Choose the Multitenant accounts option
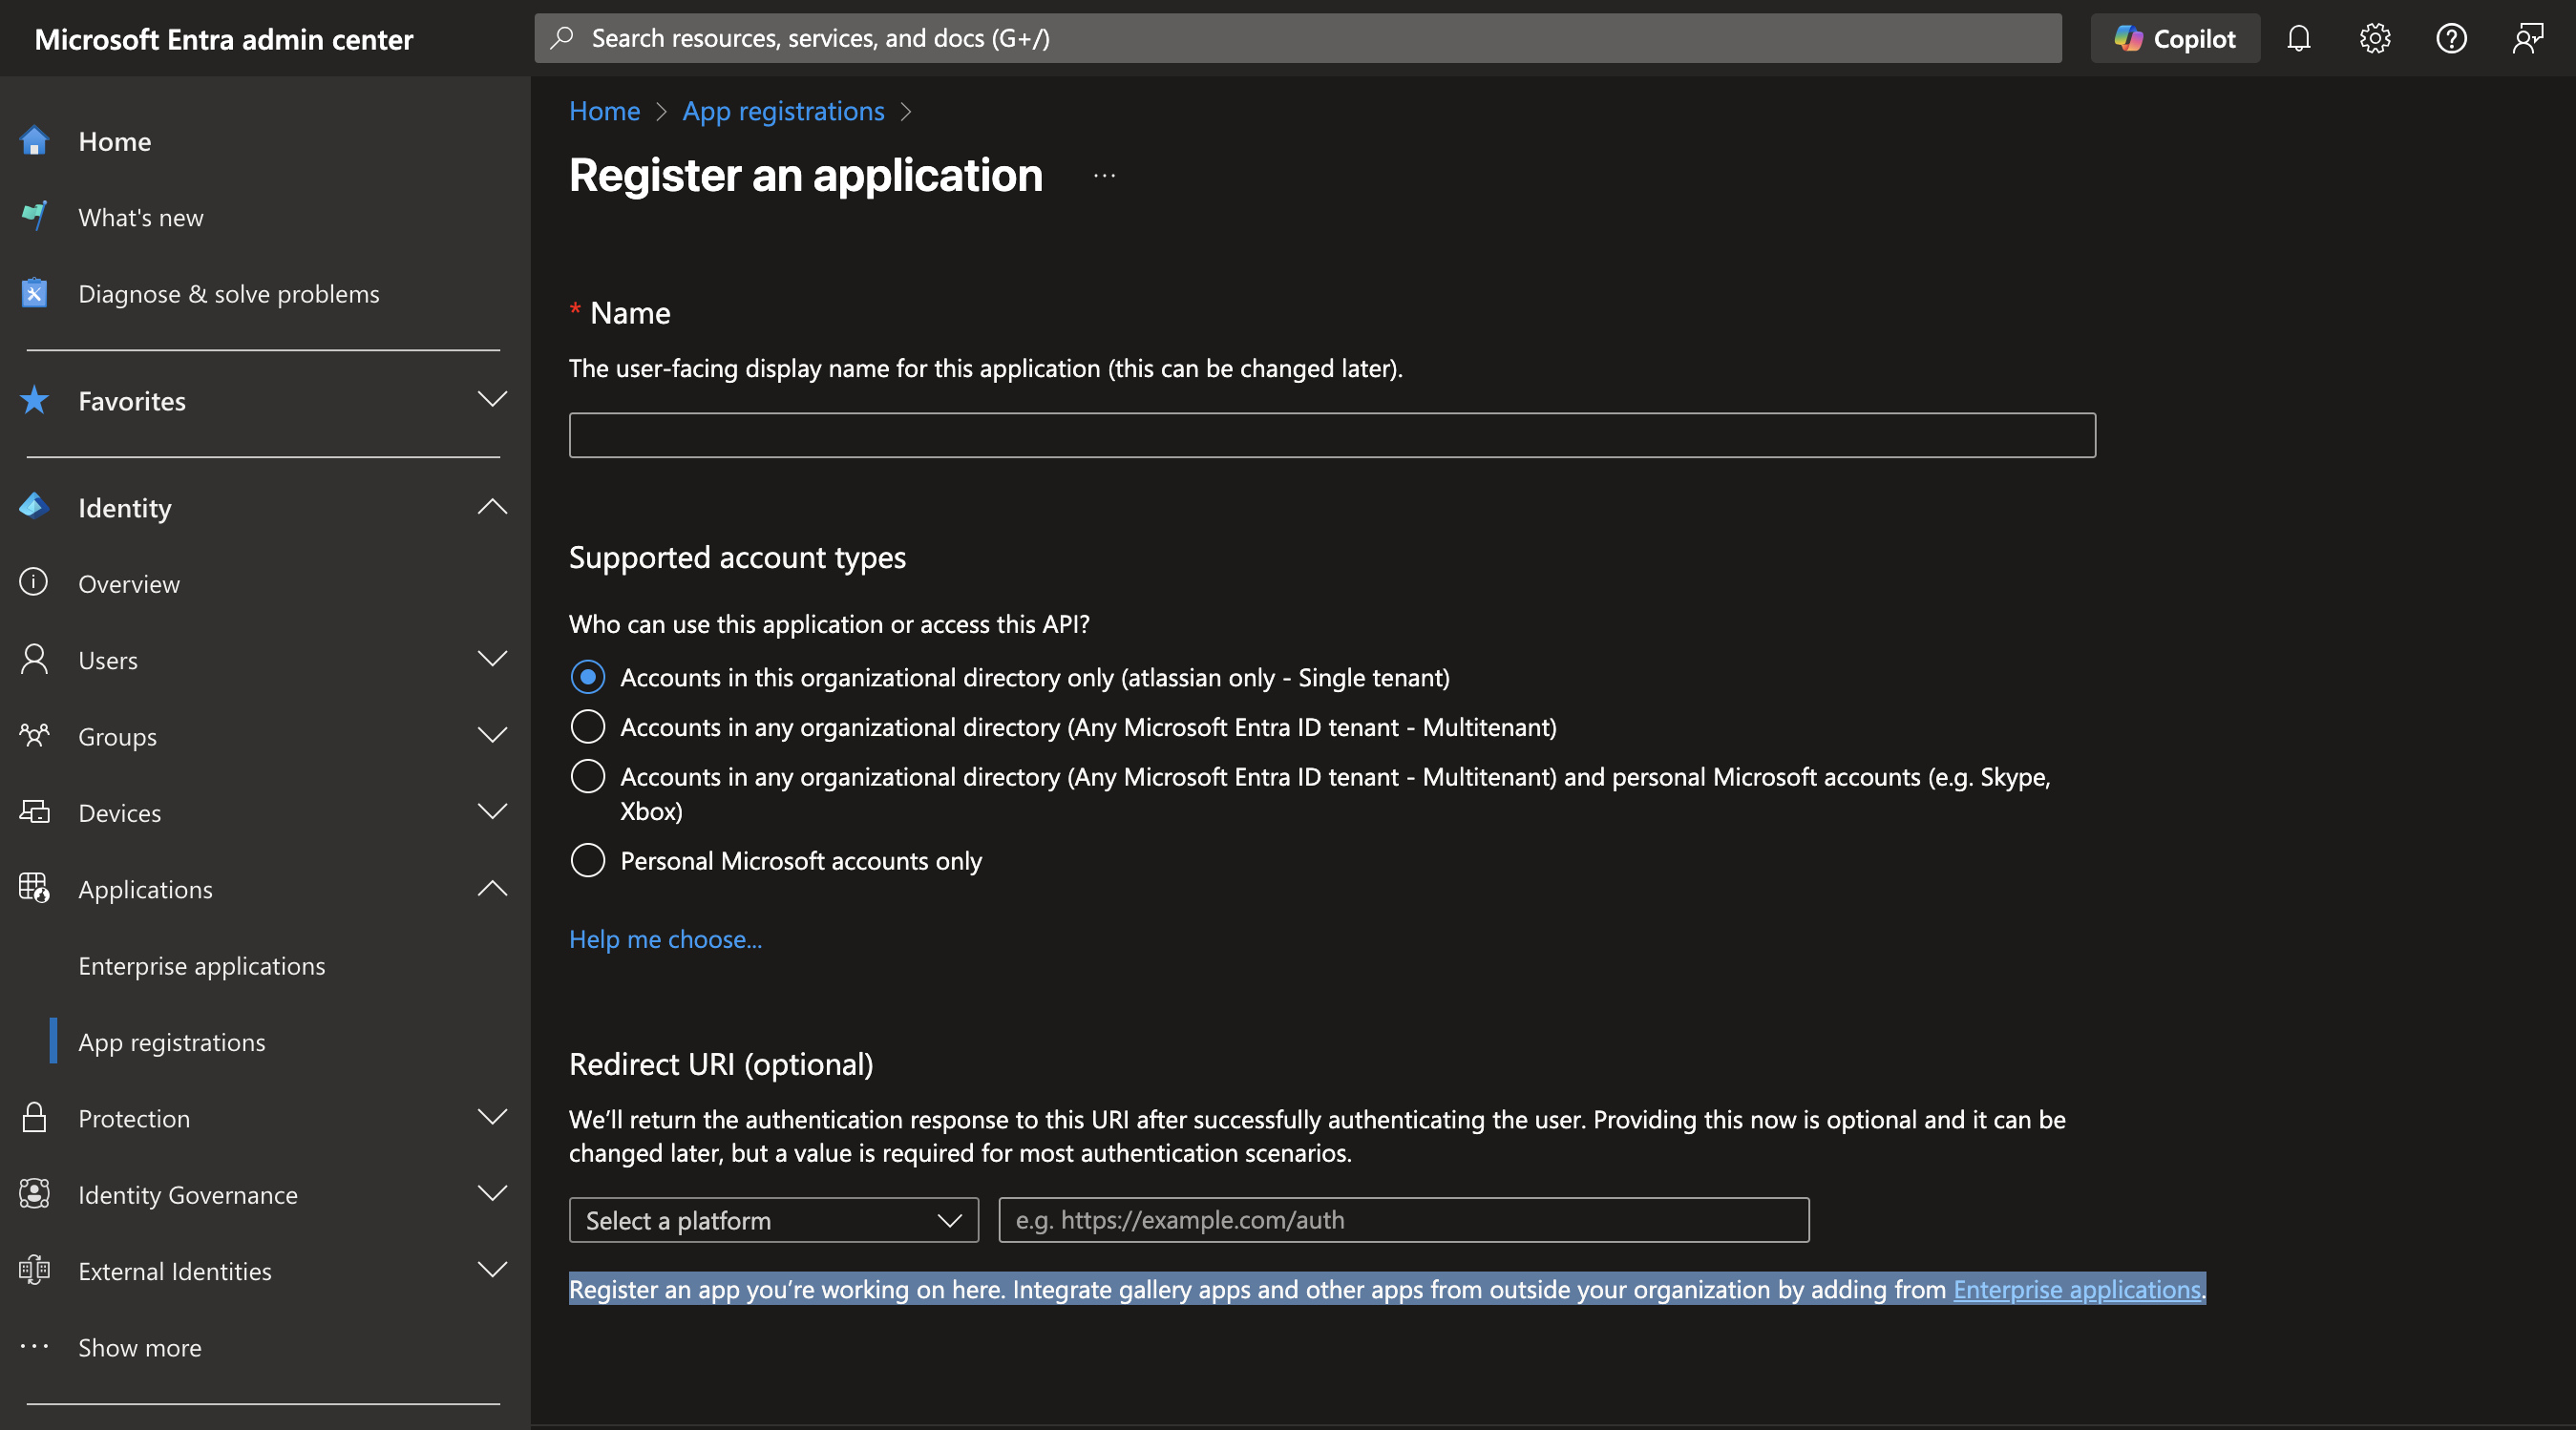 click(x=587, y=727)
